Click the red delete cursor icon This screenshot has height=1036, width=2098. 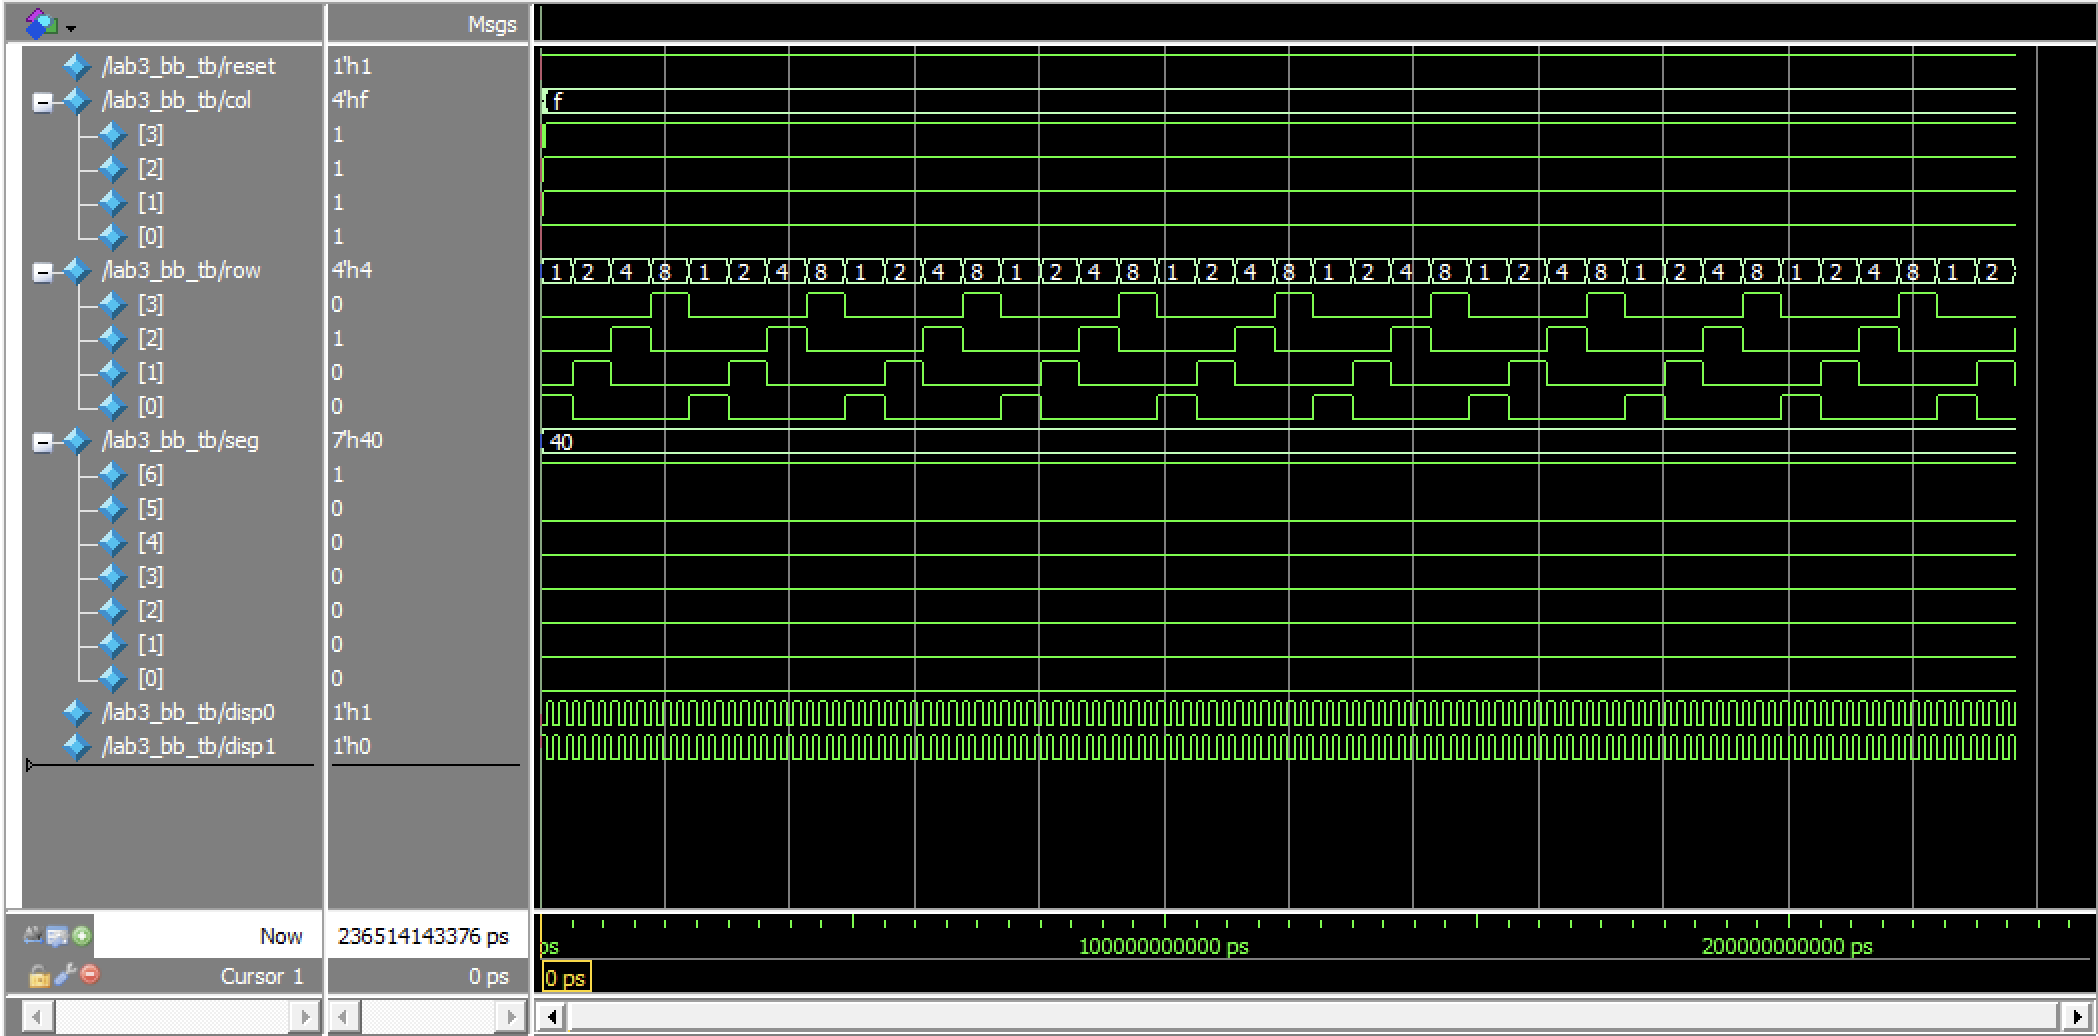[x=90, y=974]
